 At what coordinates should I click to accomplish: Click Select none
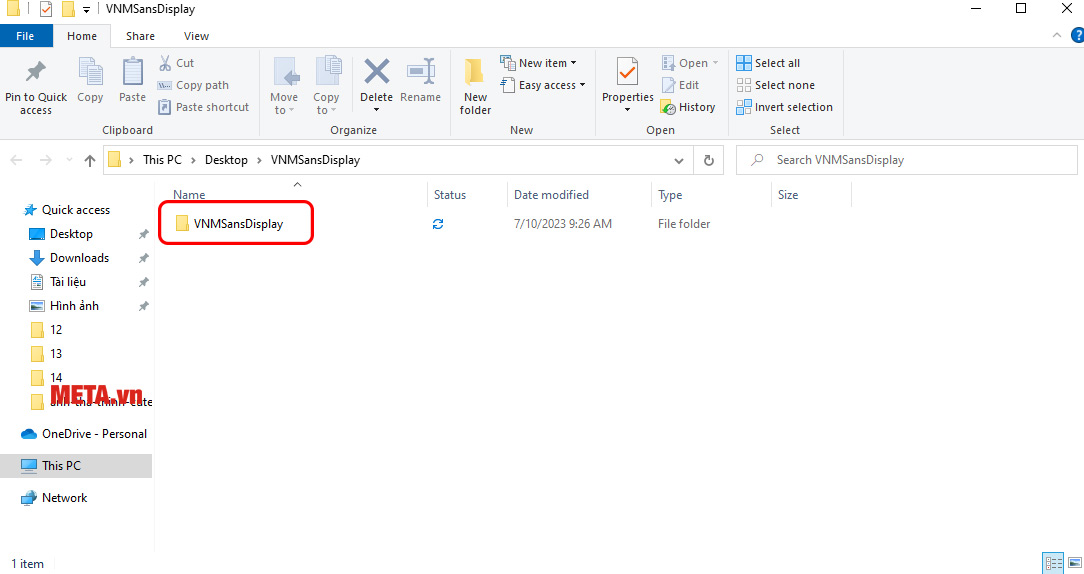pos(775,85)
